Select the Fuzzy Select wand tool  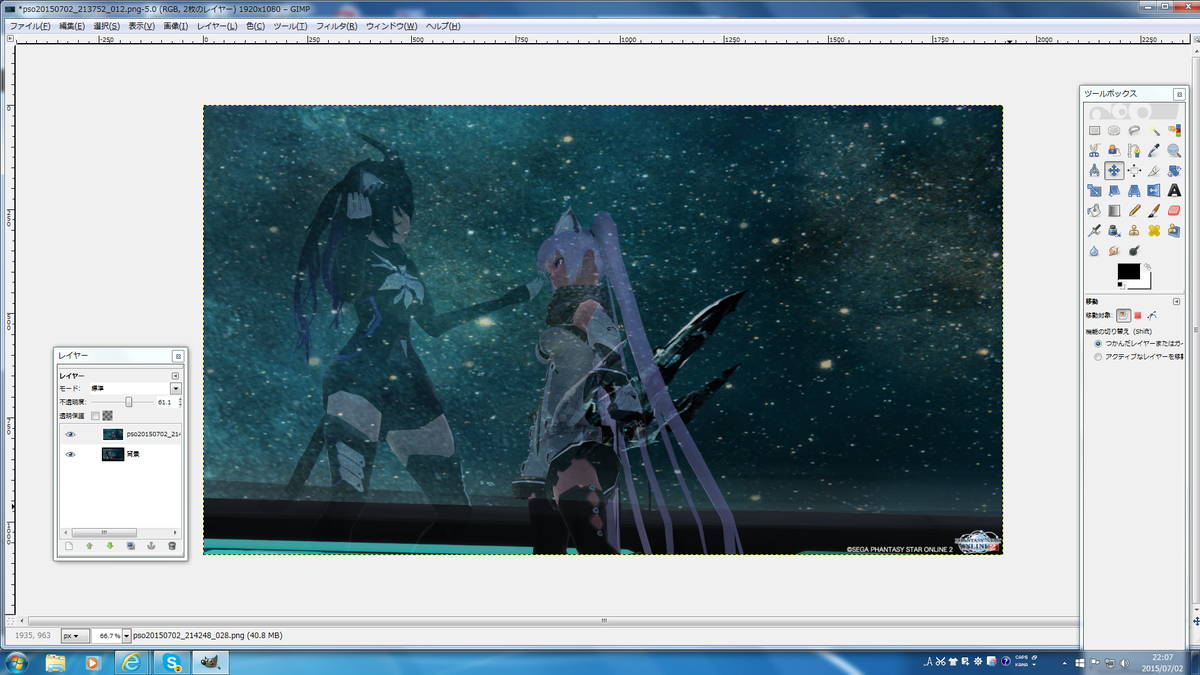point(1154,130)
